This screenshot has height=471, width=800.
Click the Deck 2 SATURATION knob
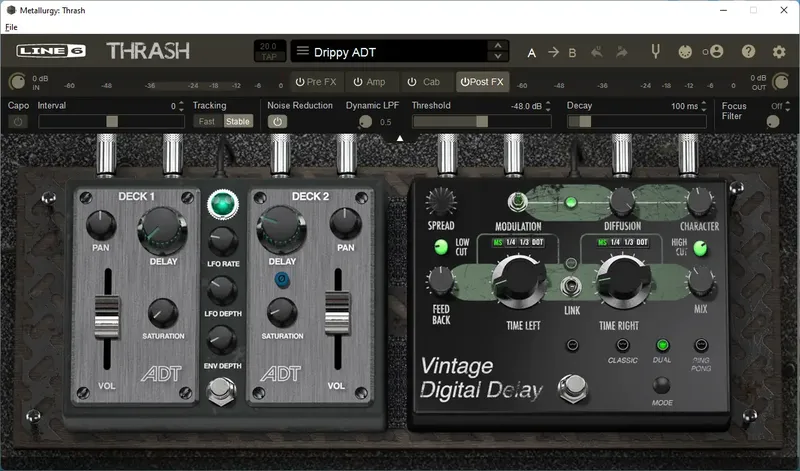tap(282, 312)
